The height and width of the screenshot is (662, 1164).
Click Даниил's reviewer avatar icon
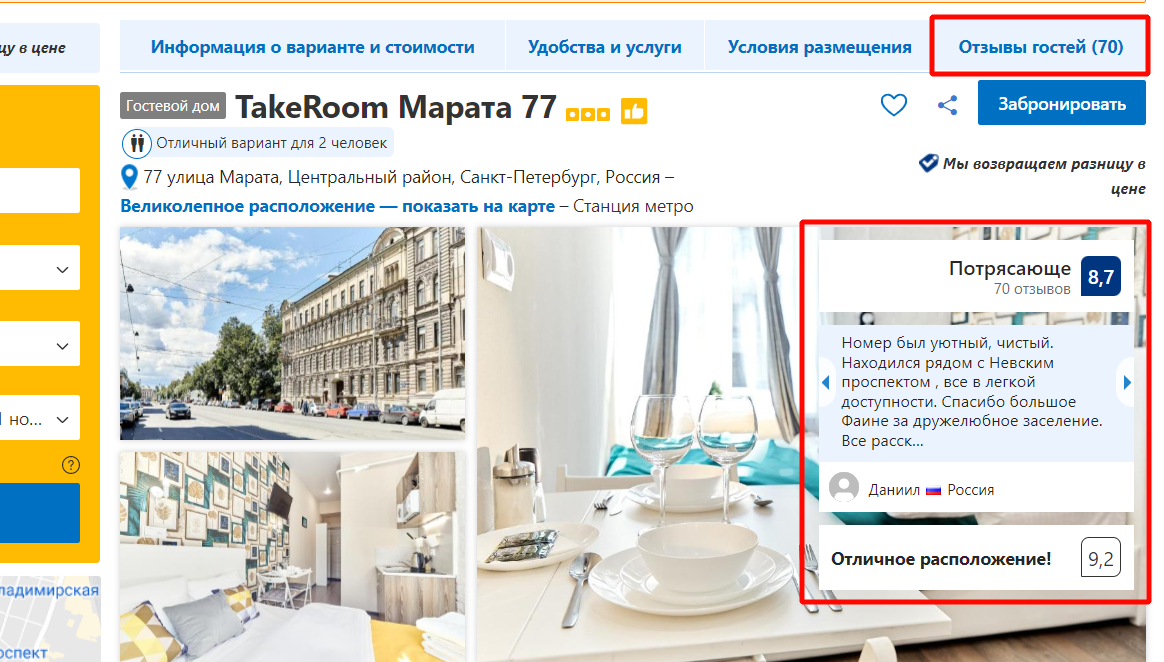click(844, 488)
